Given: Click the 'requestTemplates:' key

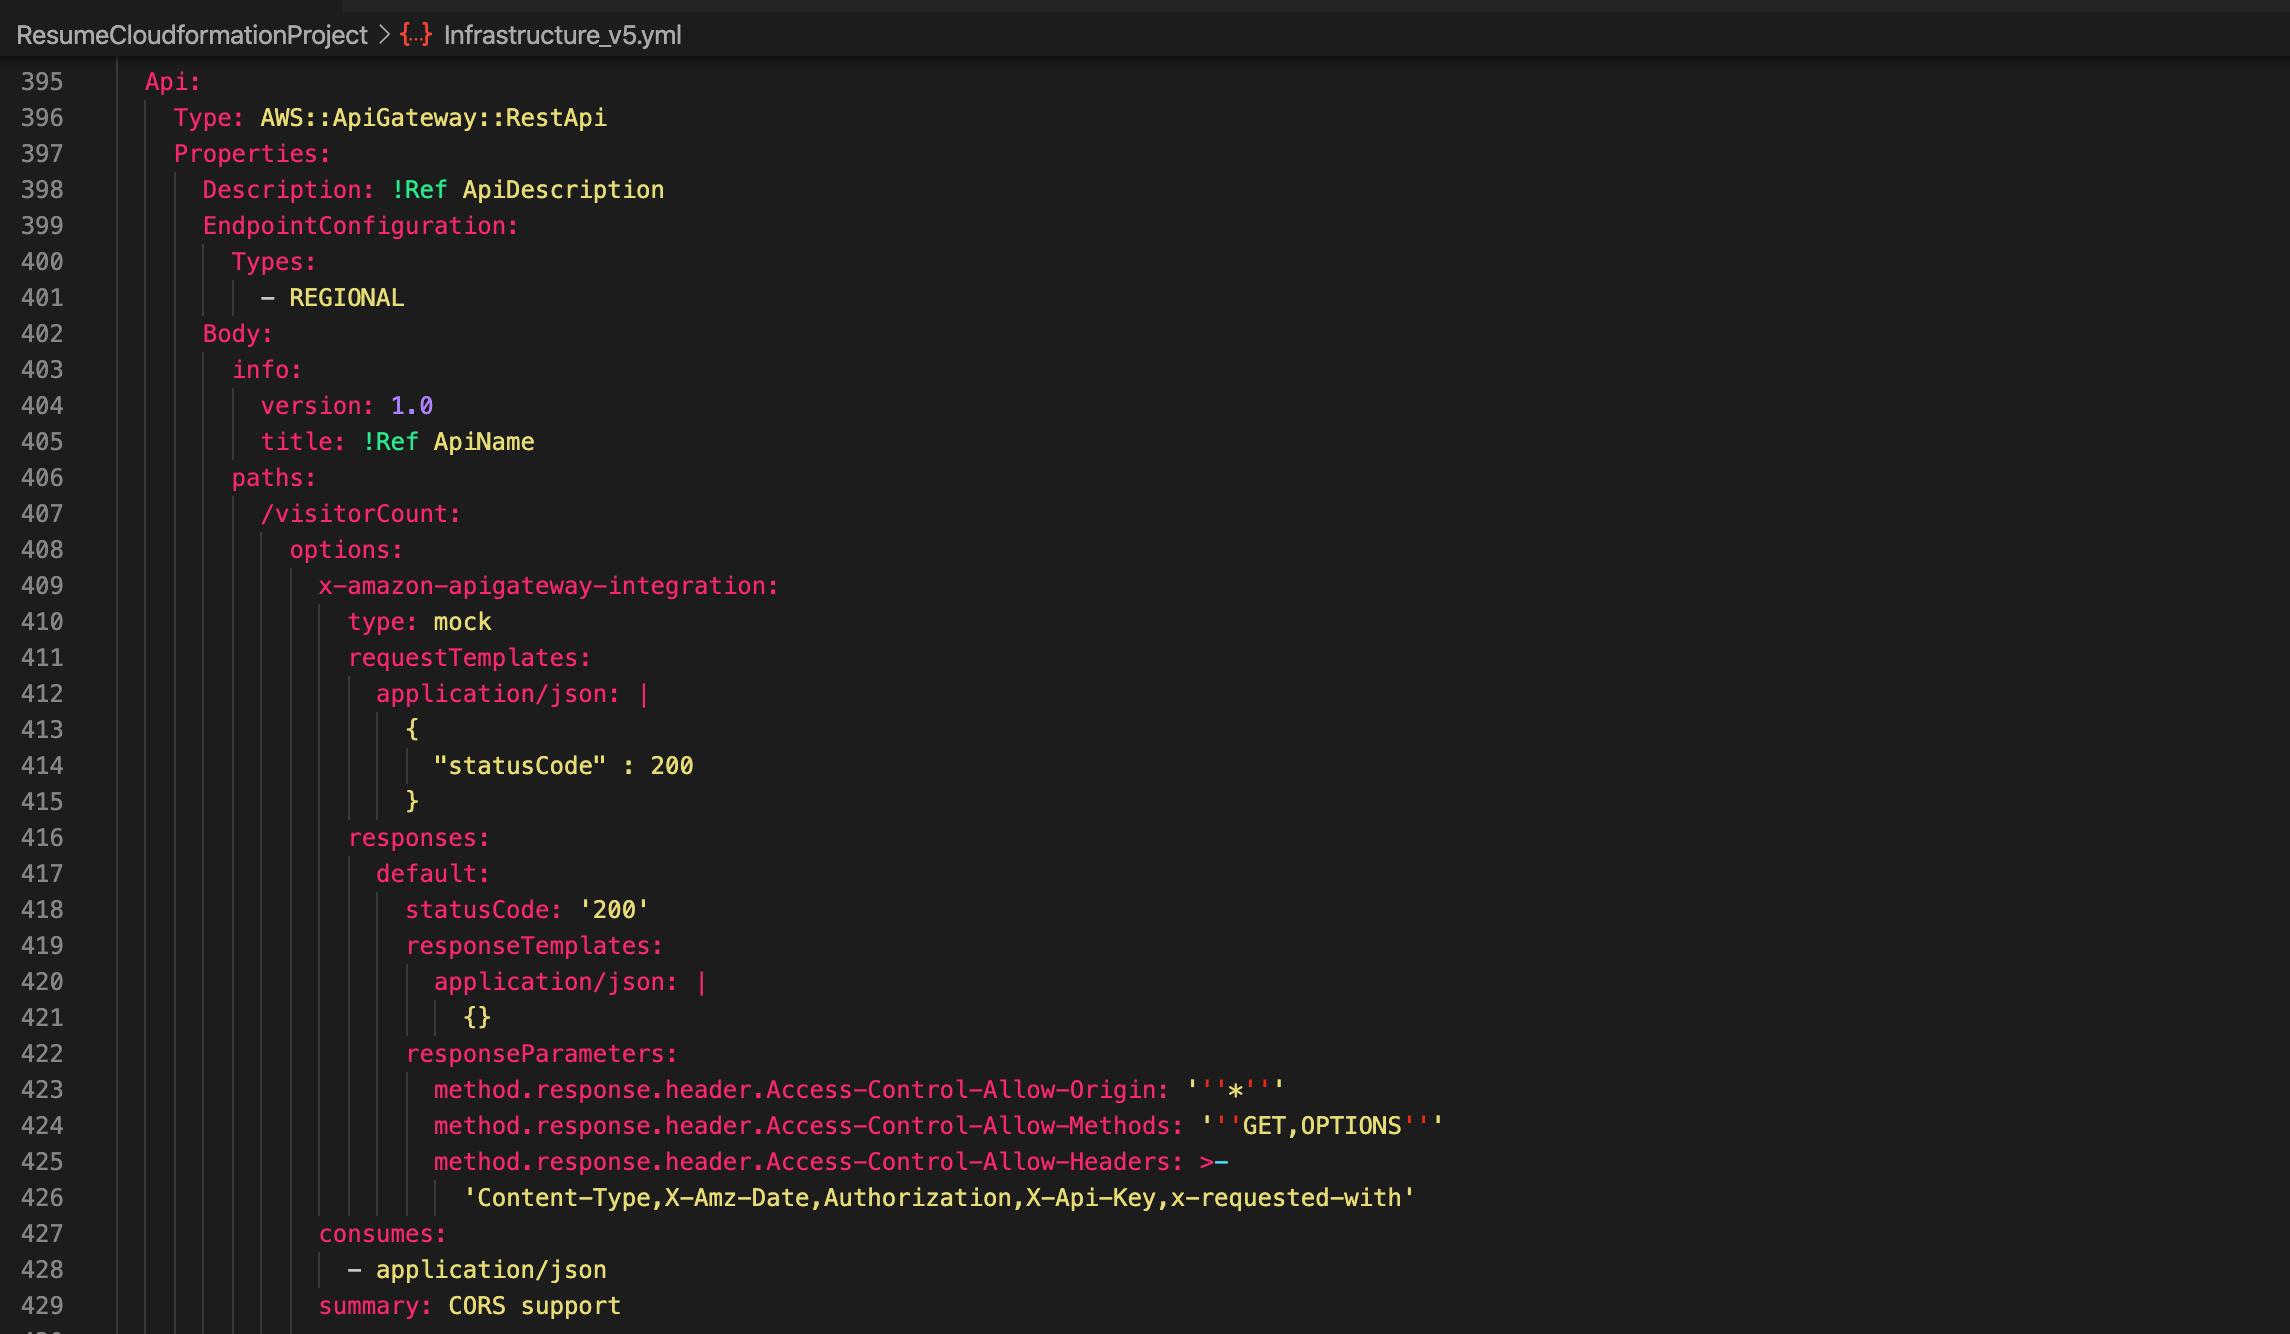Looking at the screenshot, I should [470, 658].
